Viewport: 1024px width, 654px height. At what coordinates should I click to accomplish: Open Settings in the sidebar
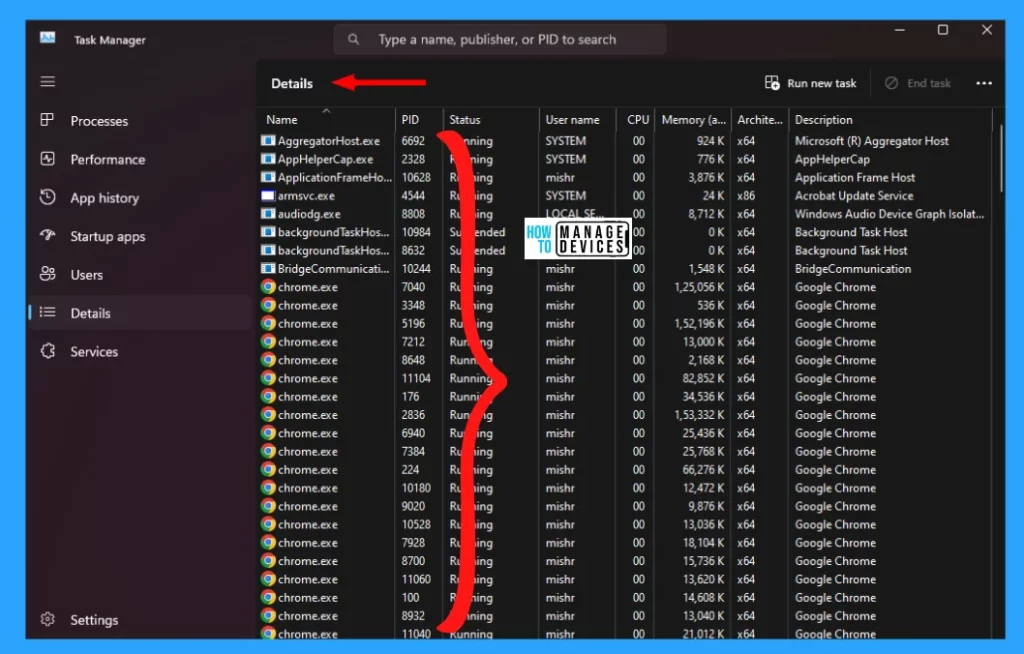click(140, 619)
